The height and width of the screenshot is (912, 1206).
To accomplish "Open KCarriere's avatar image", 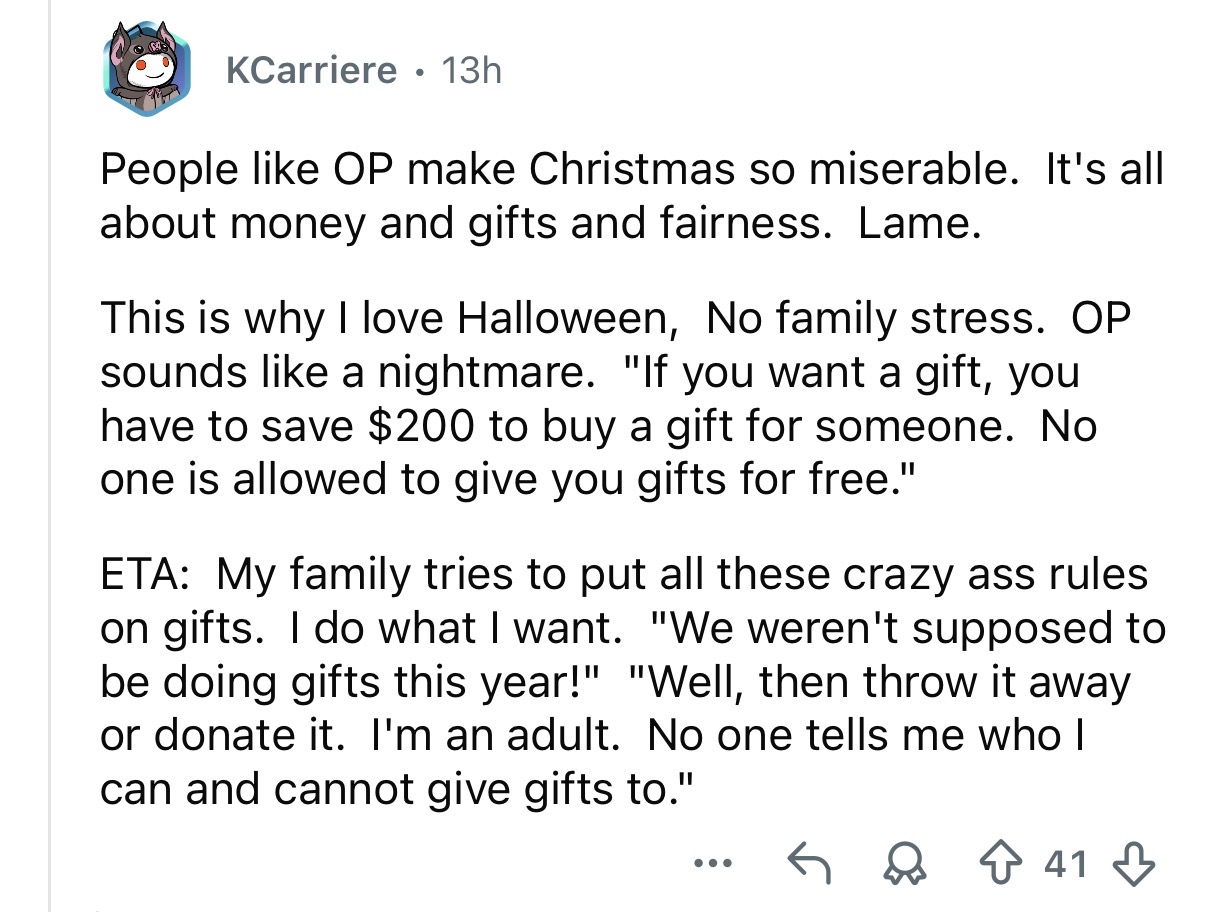I will [x=145, y=70].
